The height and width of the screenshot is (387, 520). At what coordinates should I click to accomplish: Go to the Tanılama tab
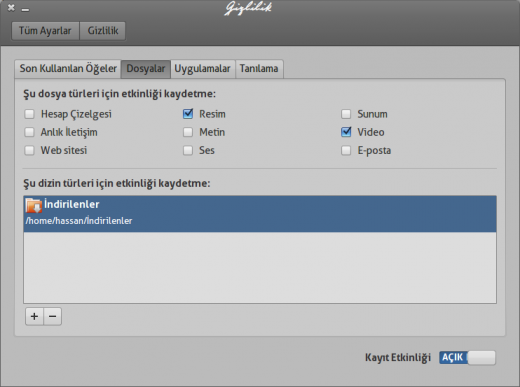[x=259, y=69]
